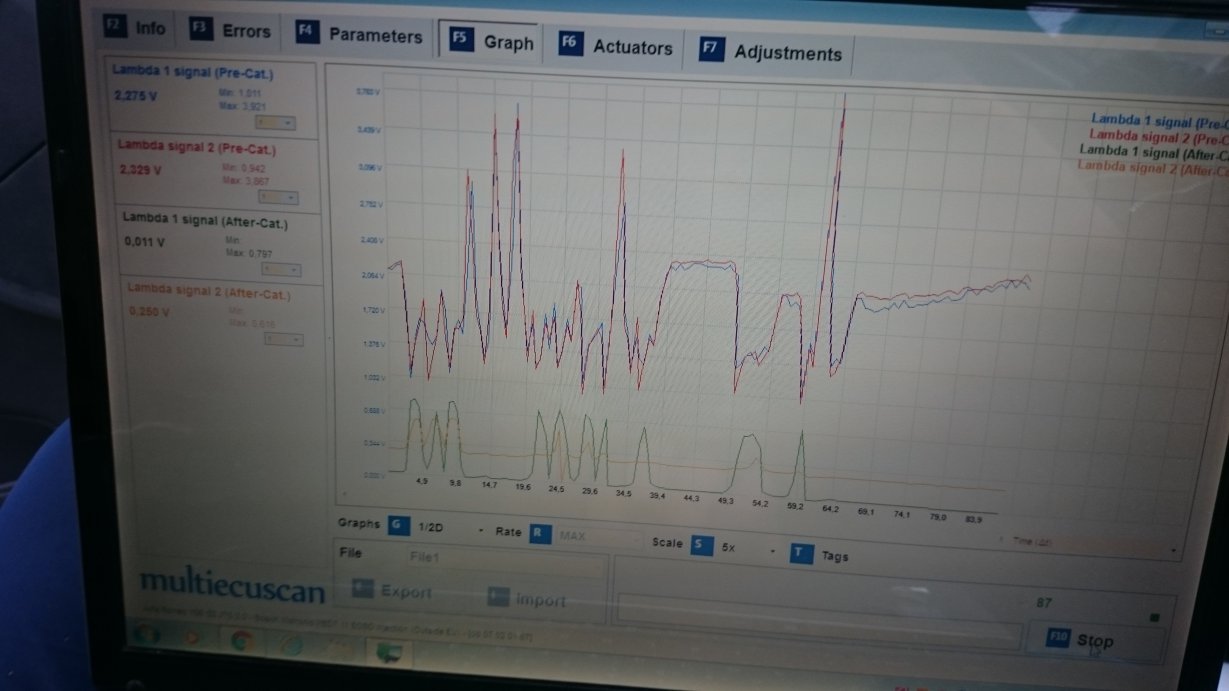Open the Adjustments tab

pyautogui.click(x=772, y=52)
